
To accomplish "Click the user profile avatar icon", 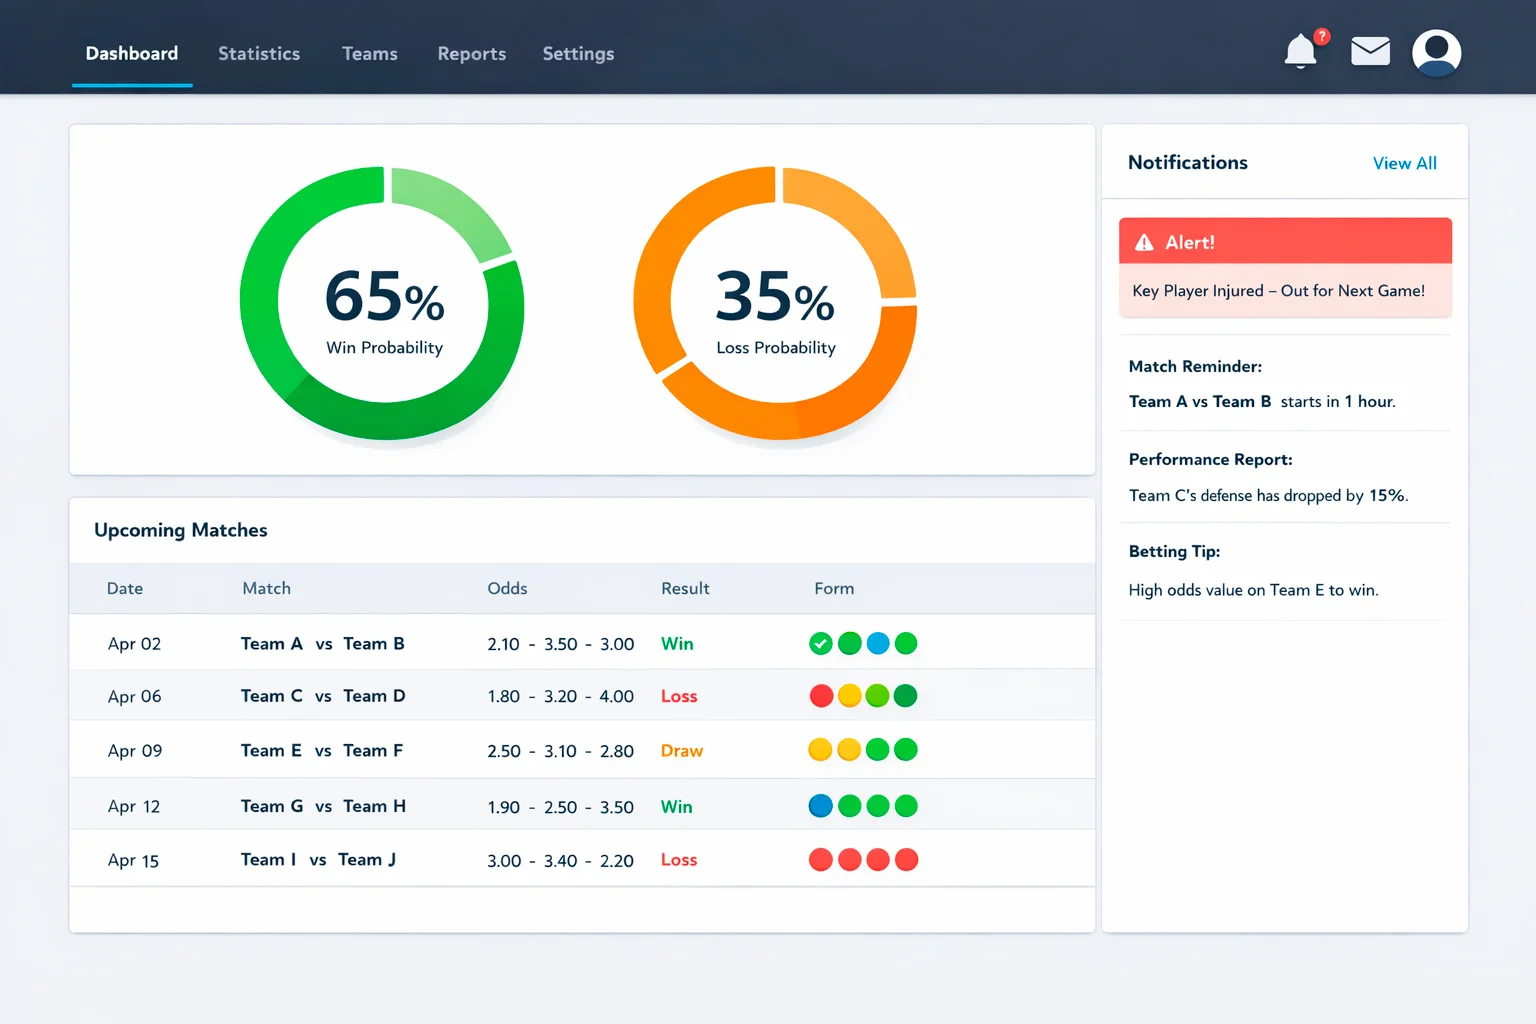I will [1436, 52].
